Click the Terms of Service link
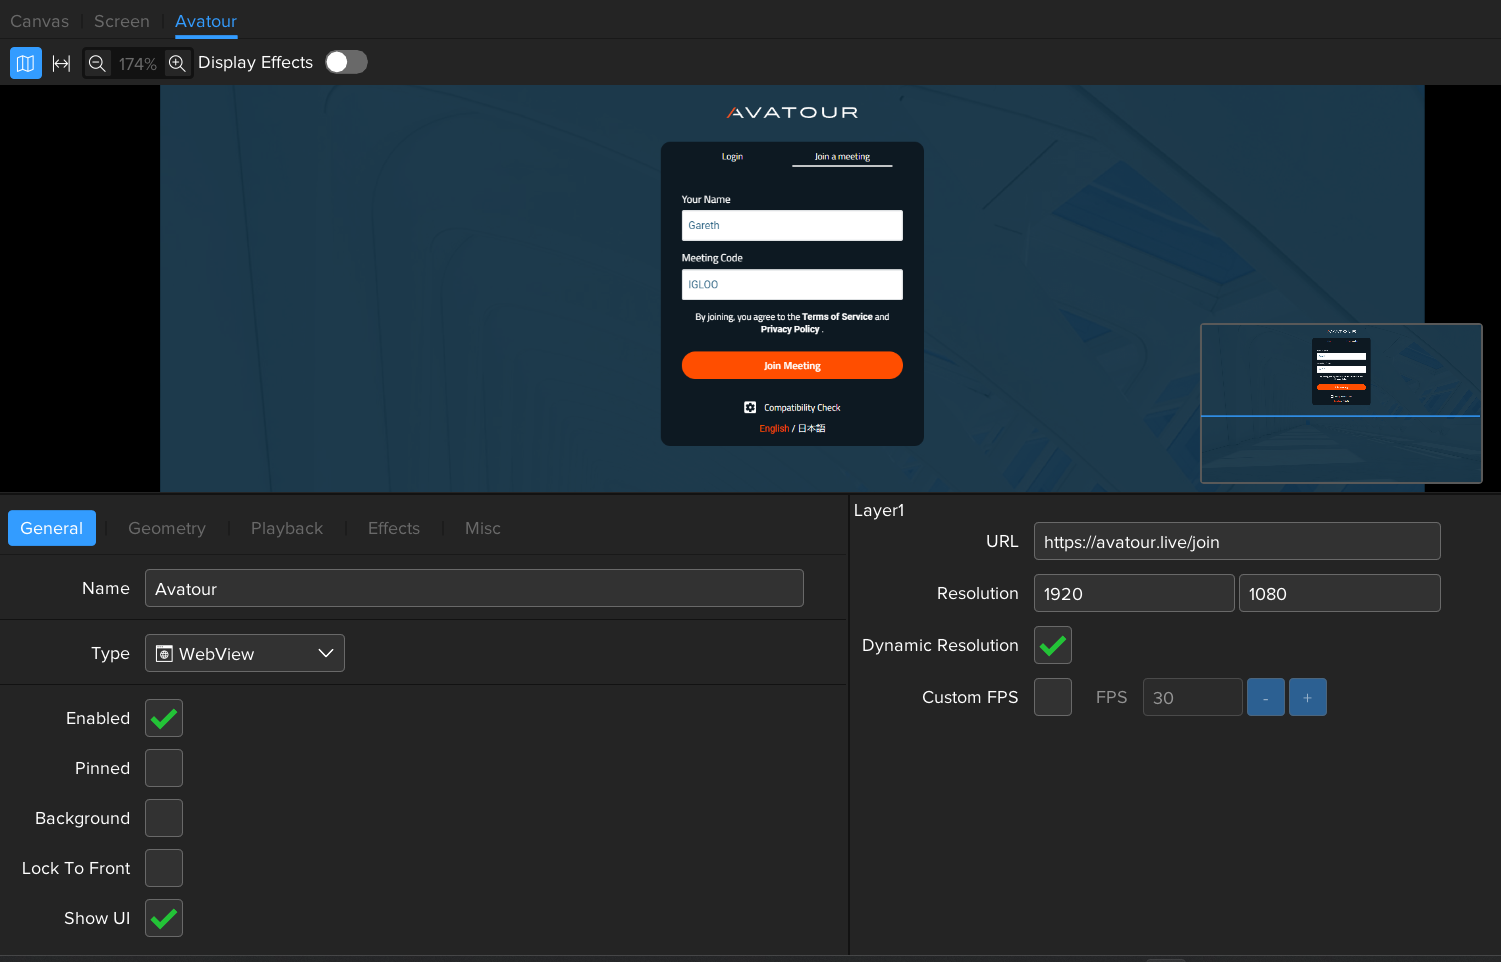Screen dimensions: 1501x962 [x=837, y=317]
